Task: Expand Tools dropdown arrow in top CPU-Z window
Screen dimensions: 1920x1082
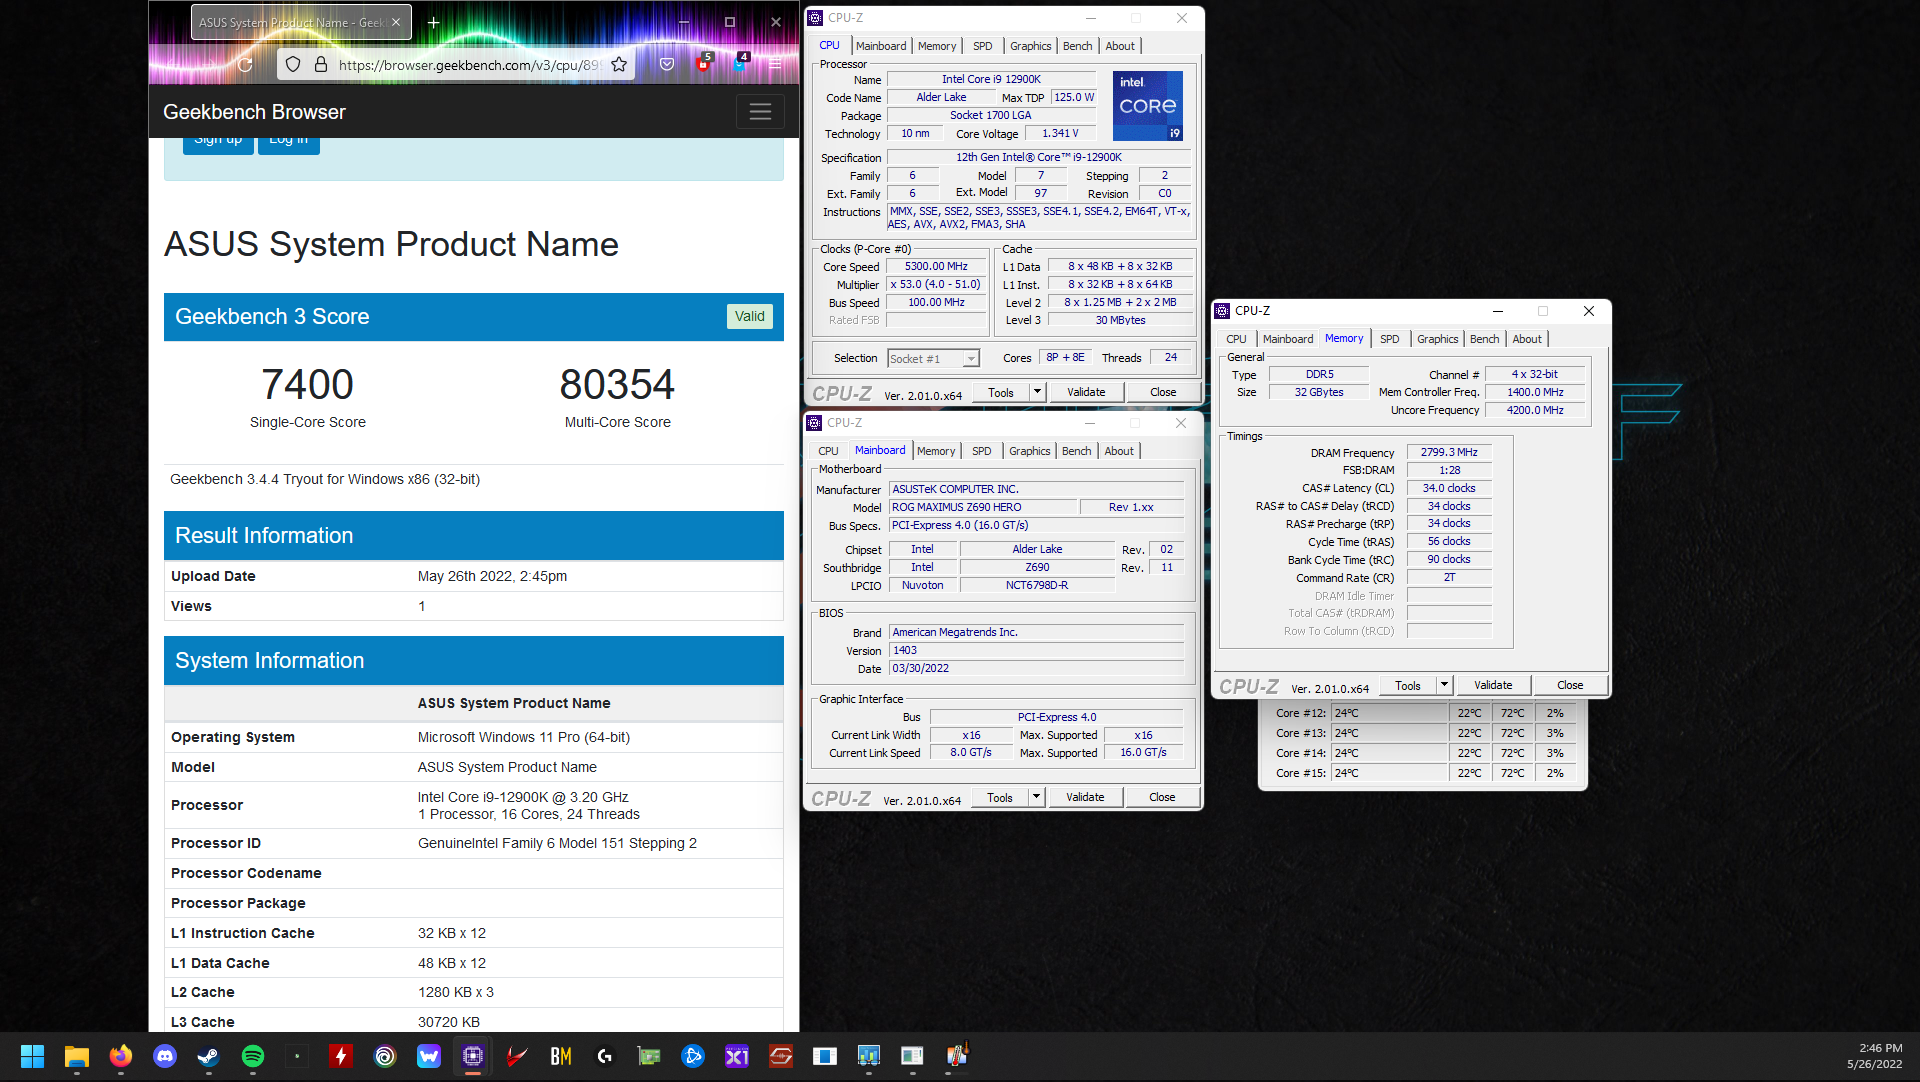Action: (x=1037, y=392)
